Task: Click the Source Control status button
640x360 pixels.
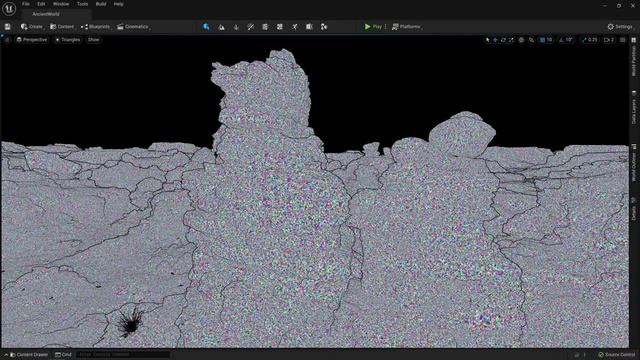Action: click(x=616, y=355)
